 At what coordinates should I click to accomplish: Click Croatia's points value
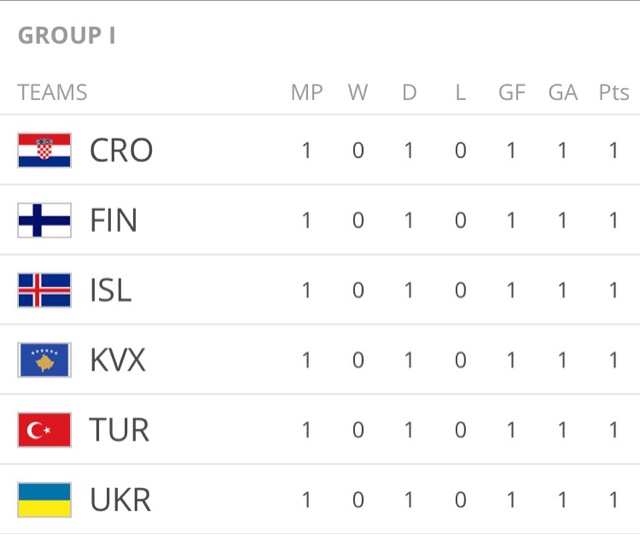point(614,150)
